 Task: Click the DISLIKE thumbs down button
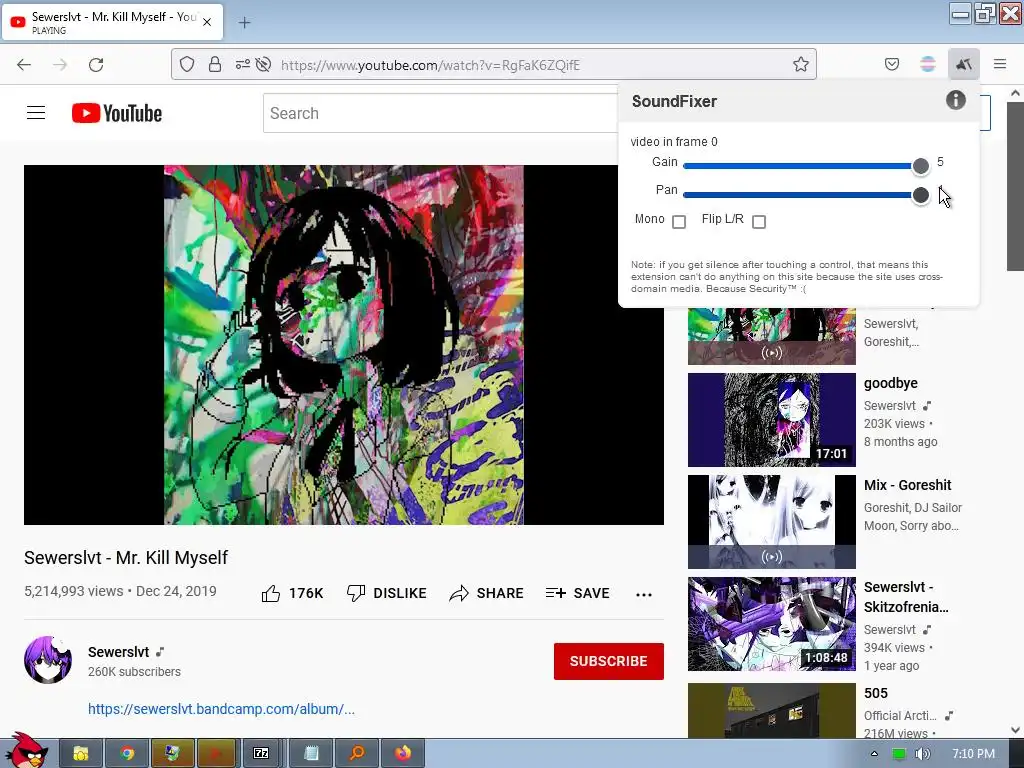[387, 593]
